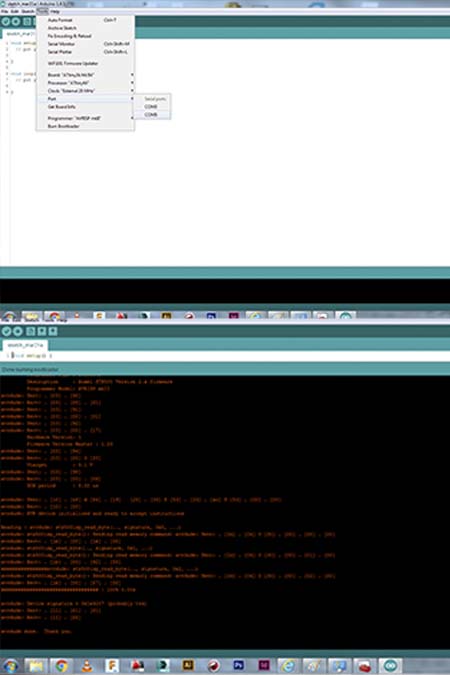
Task: Launch Google Chrome from bottom taskbar
Action: point(62,666)
